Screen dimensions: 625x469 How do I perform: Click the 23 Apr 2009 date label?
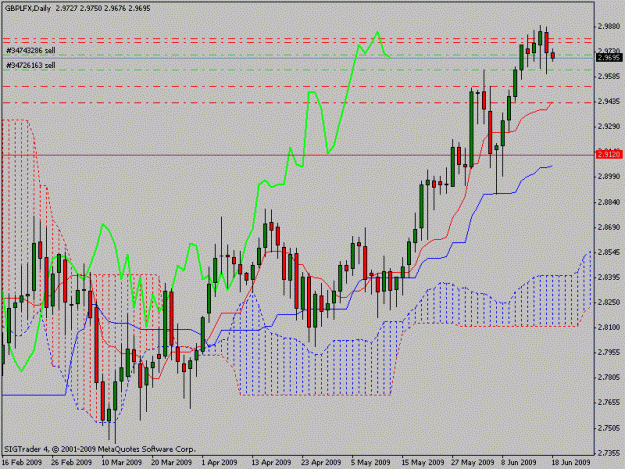click(x=321, y=462)
